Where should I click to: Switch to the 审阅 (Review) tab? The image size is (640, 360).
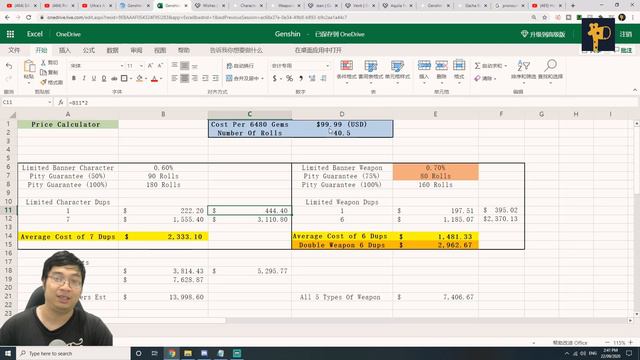point(136,50)
